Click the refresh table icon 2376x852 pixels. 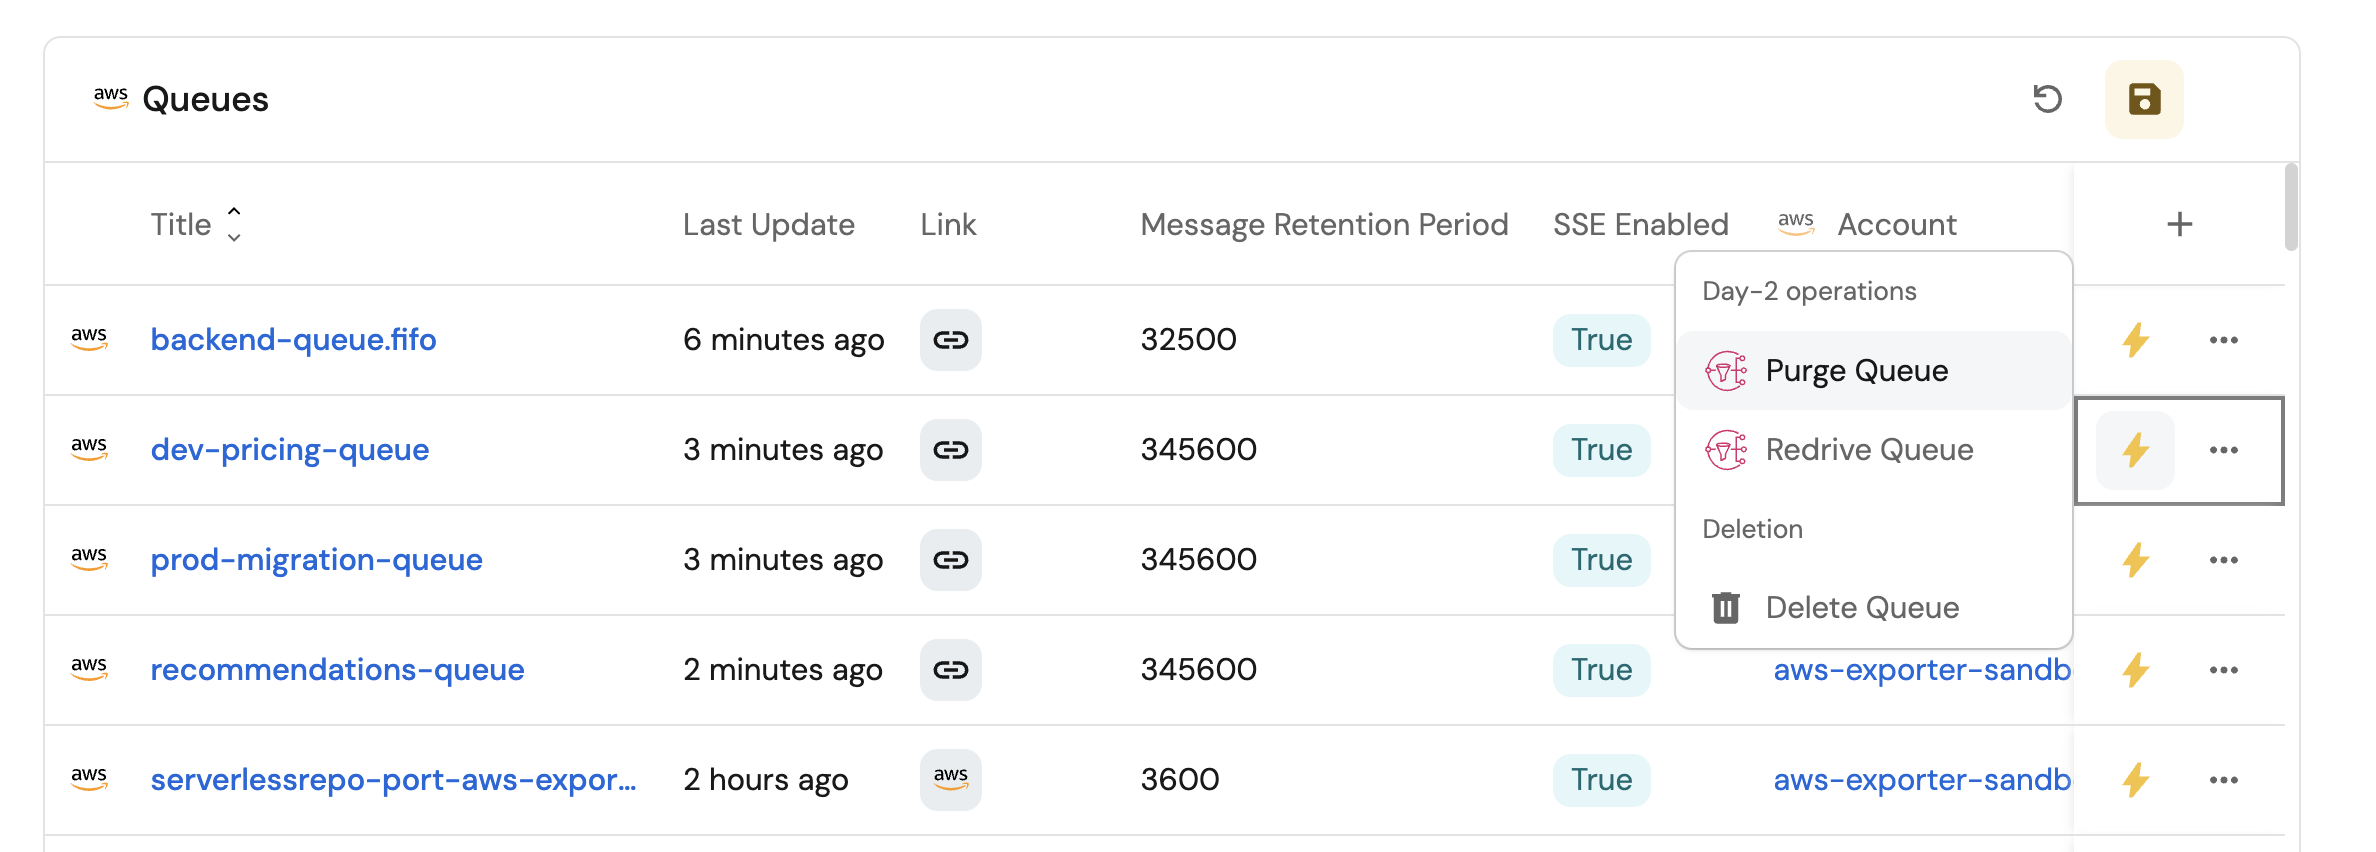coord(2047,99)
